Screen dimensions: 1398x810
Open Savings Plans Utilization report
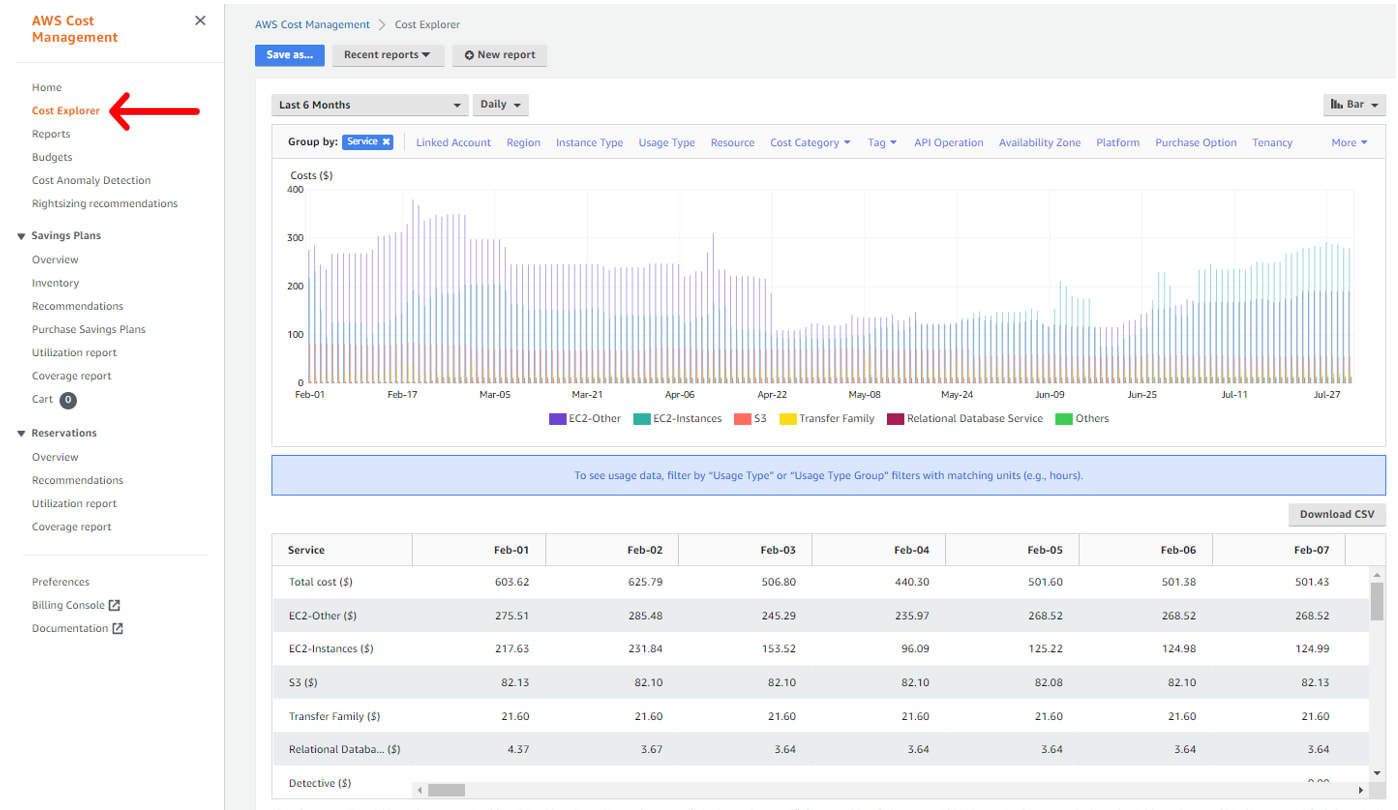74,352
